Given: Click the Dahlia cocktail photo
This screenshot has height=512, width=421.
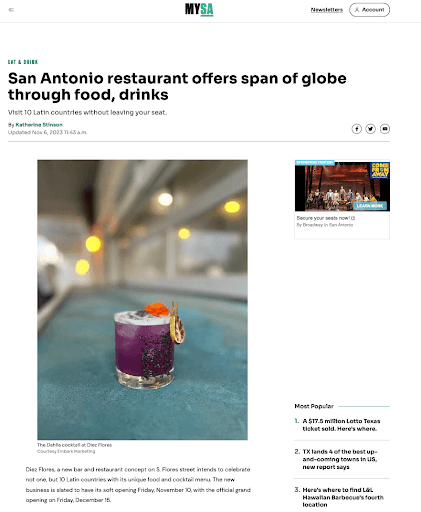Looking at the screenshot, I should [x=142, y=300].
